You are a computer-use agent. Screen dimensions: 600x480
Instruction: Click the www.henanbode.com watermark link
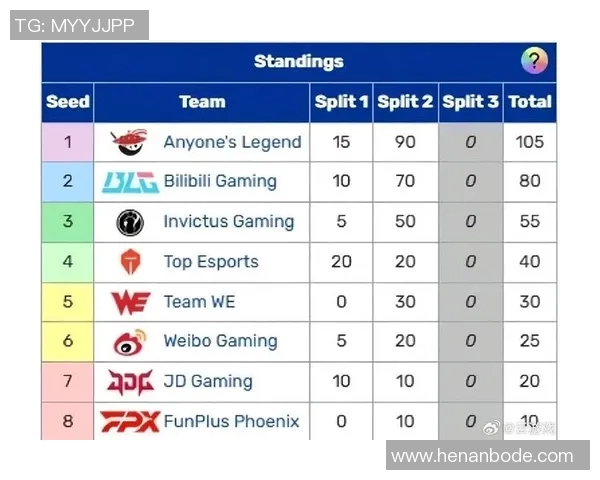point(482,456)
